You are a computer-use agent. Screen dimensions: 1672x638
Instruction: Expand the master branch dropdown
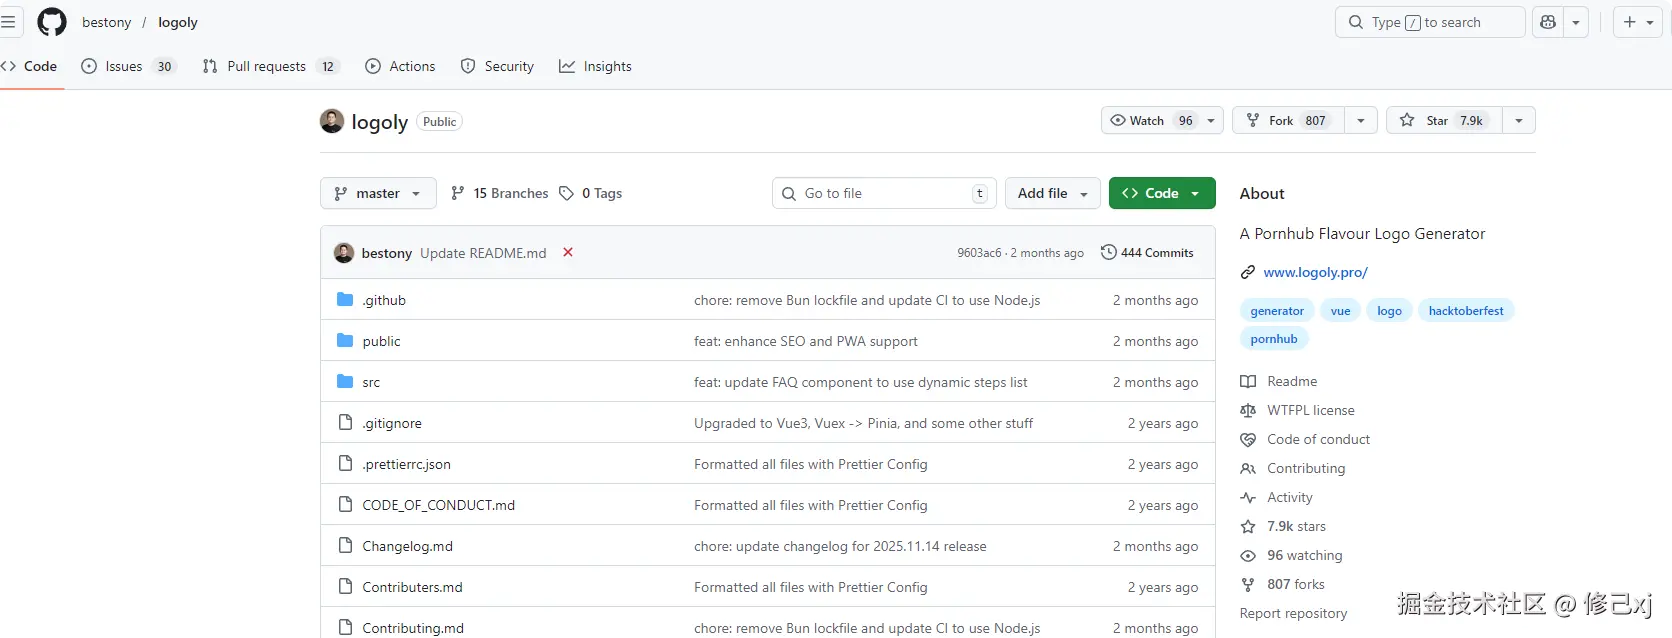coord(378,193)
